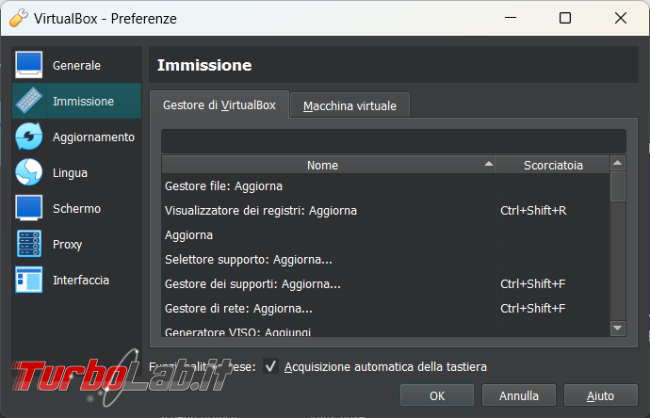Open the Aggiornamento category label

tap(94, 137)
